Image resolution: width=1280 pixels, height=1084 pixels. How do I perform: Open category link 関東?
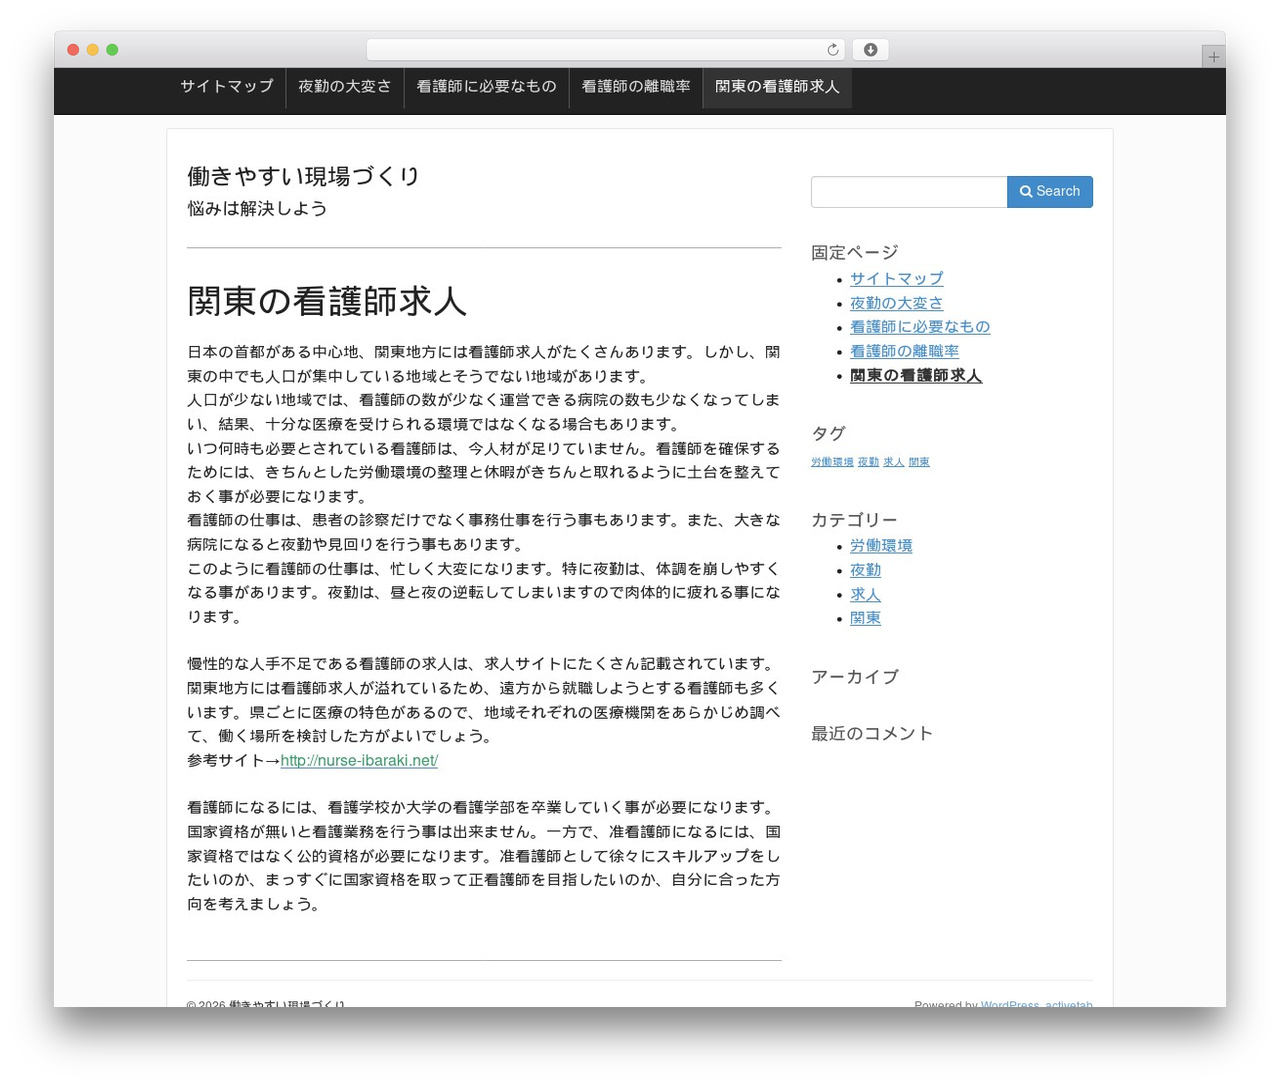pyautogui.click(x=866, y=618)
